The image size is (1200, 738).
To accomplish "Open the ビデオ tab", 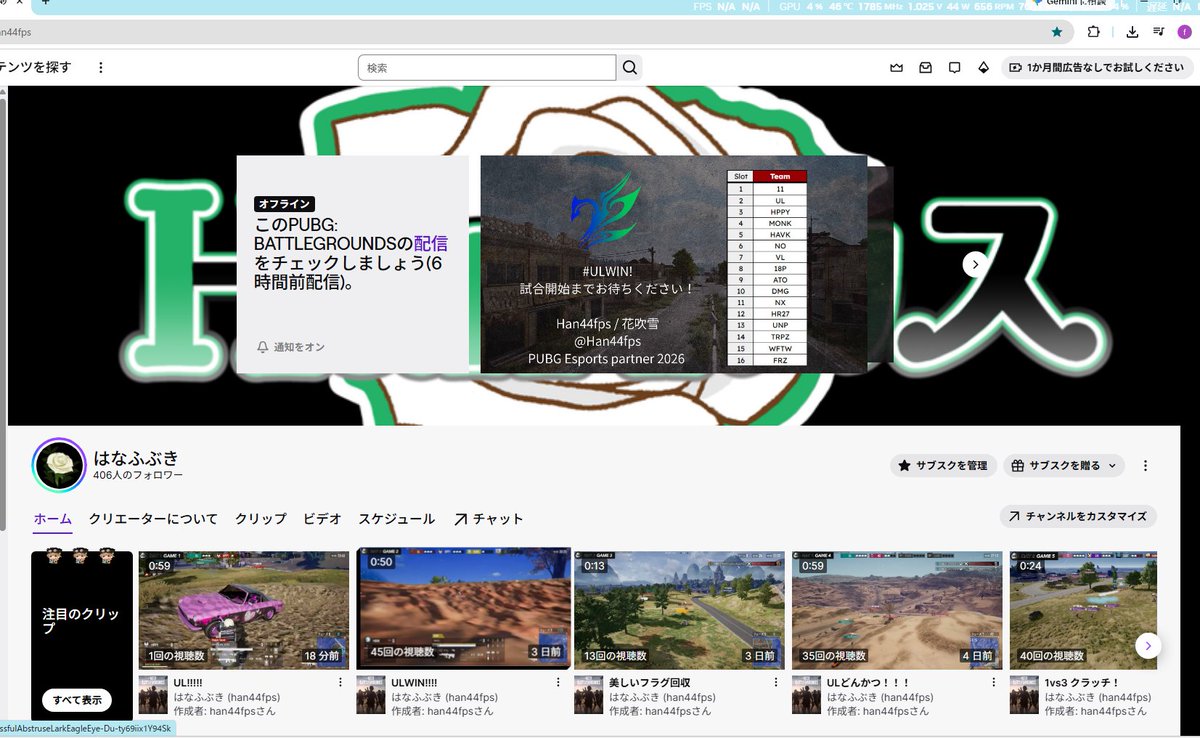I will point(322,519).
